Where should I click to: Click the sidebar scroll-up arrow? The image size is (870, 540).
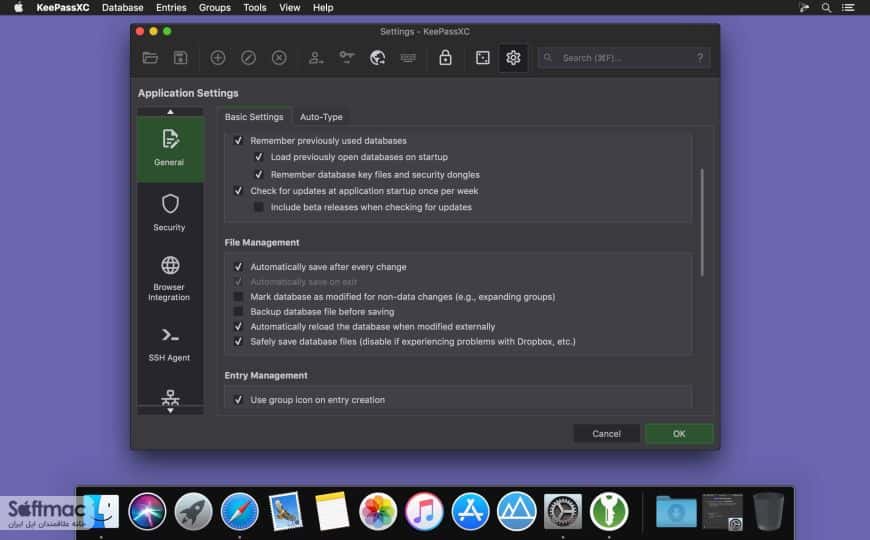pos(170,112)
